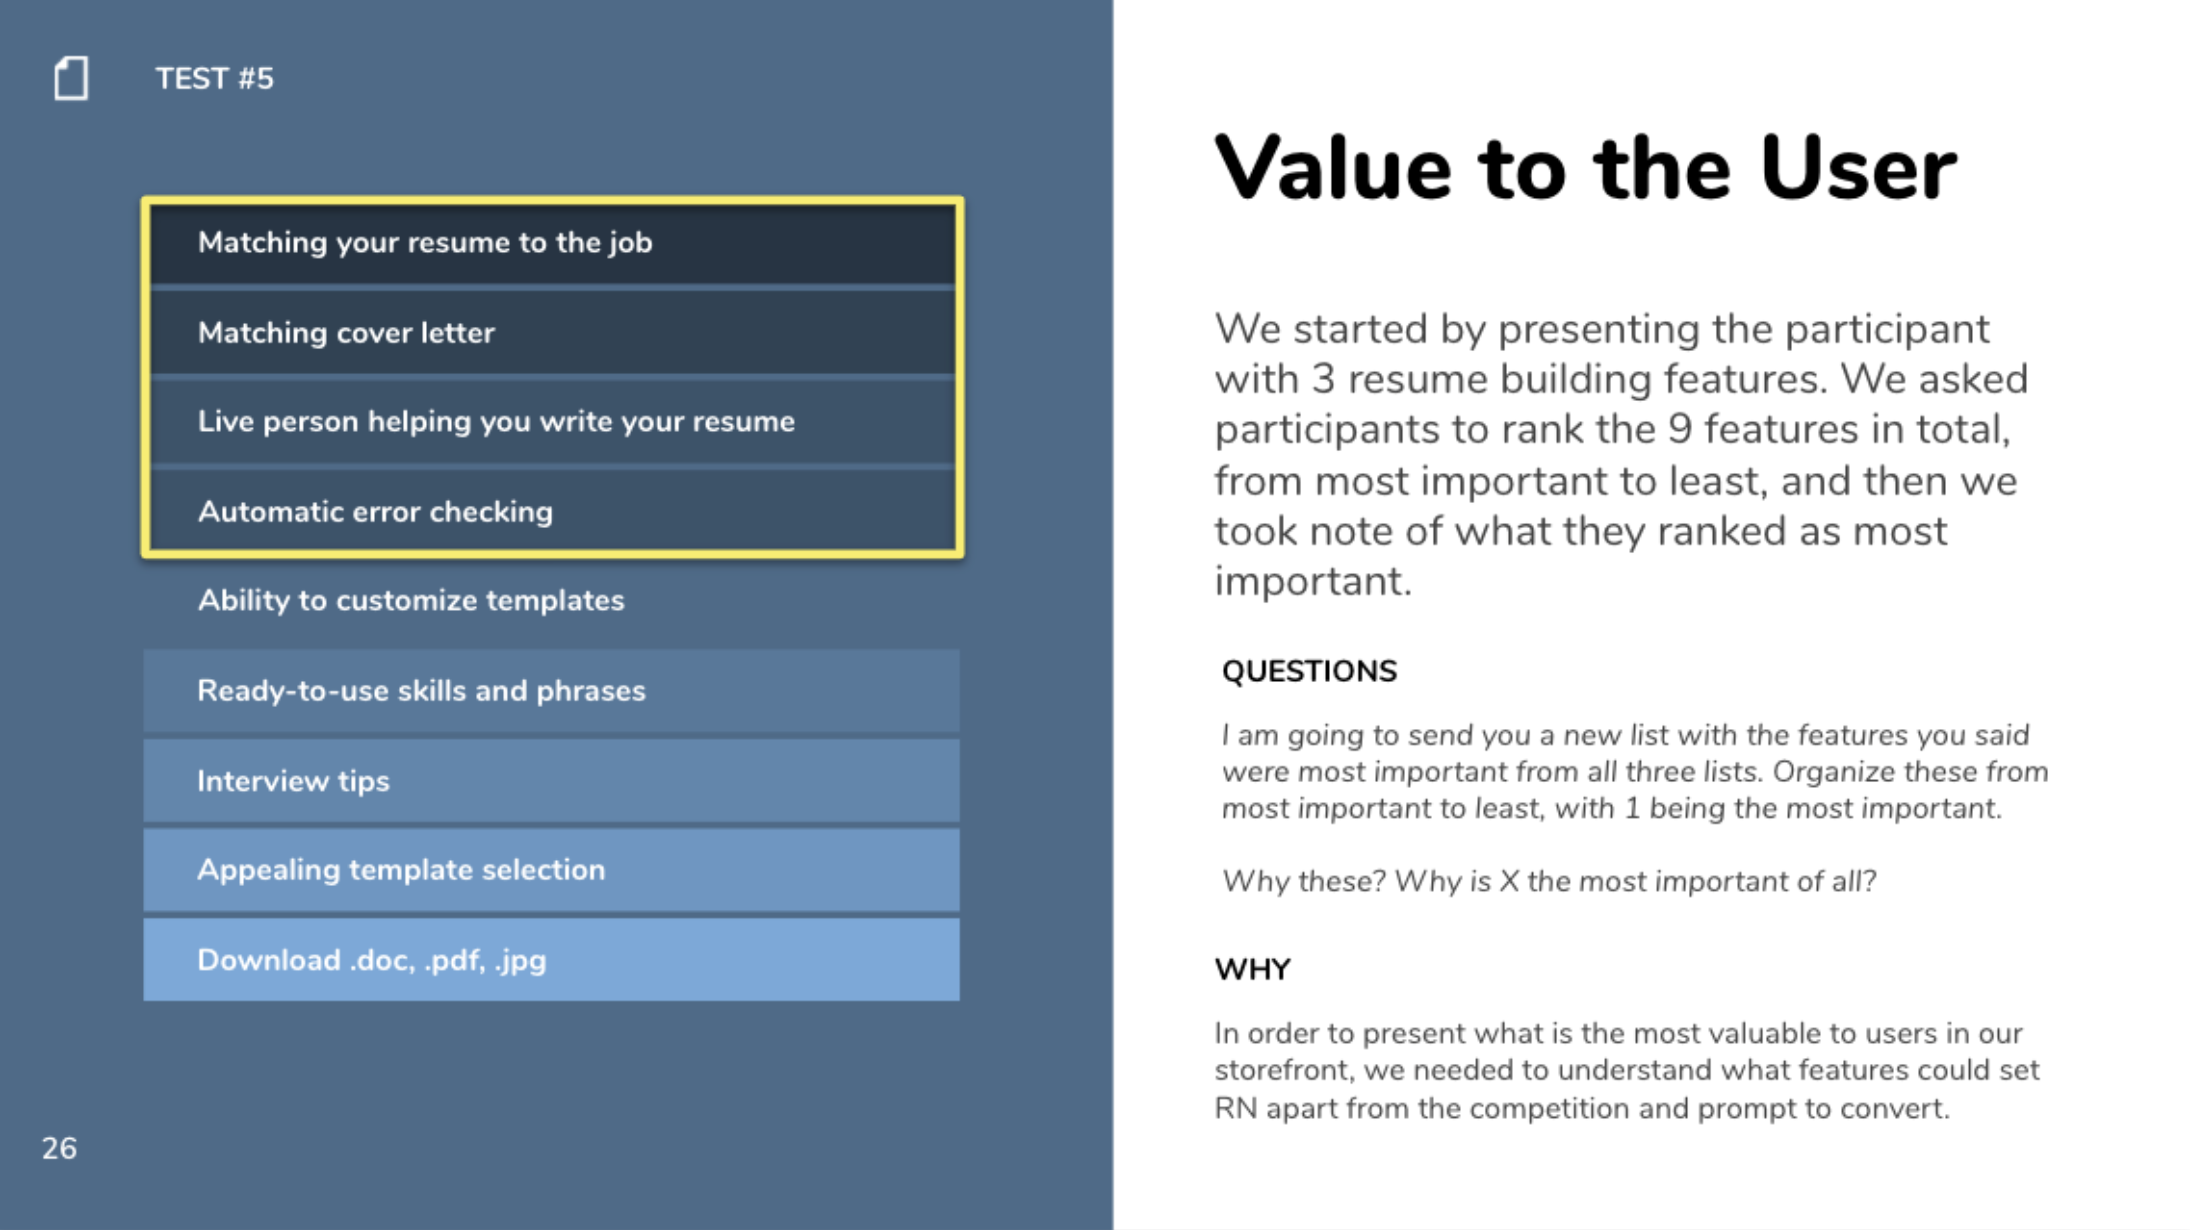Select the 'Why these? Why is X' question

point(1549,881)
